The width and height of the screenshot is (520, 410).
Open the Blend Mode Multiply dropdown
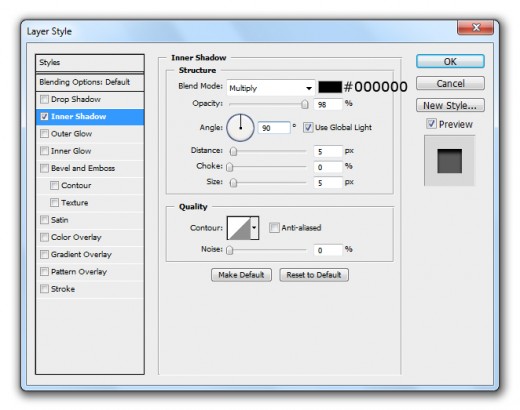[x=271, y=88]
